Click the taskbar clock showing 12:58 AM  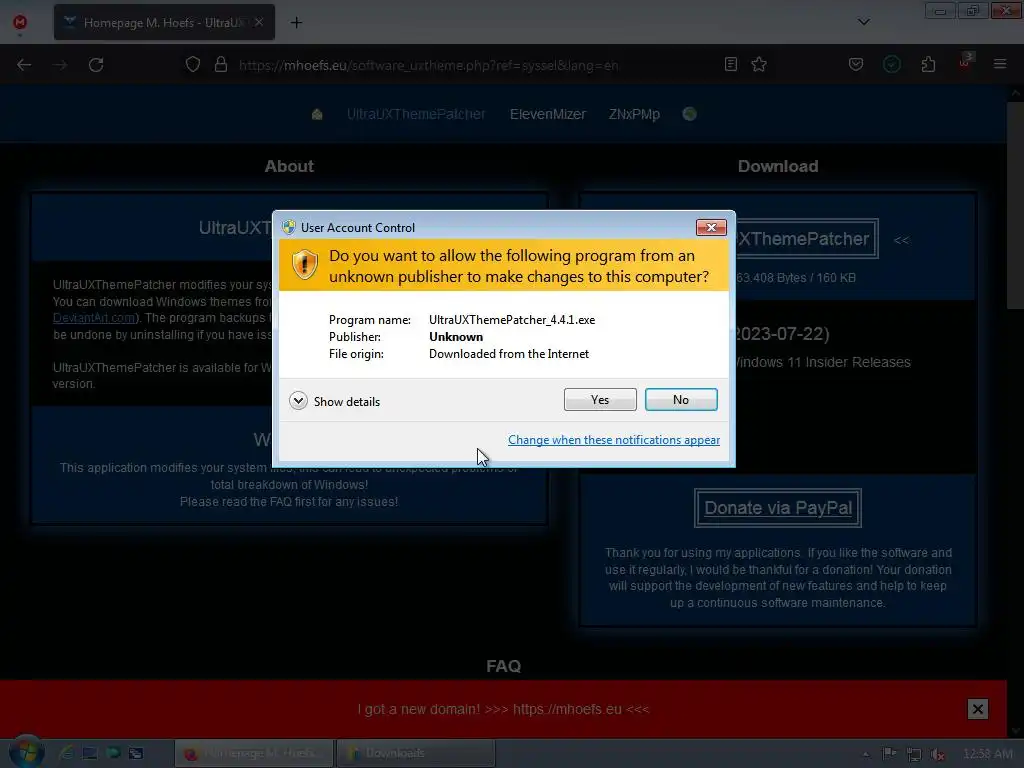987,754
